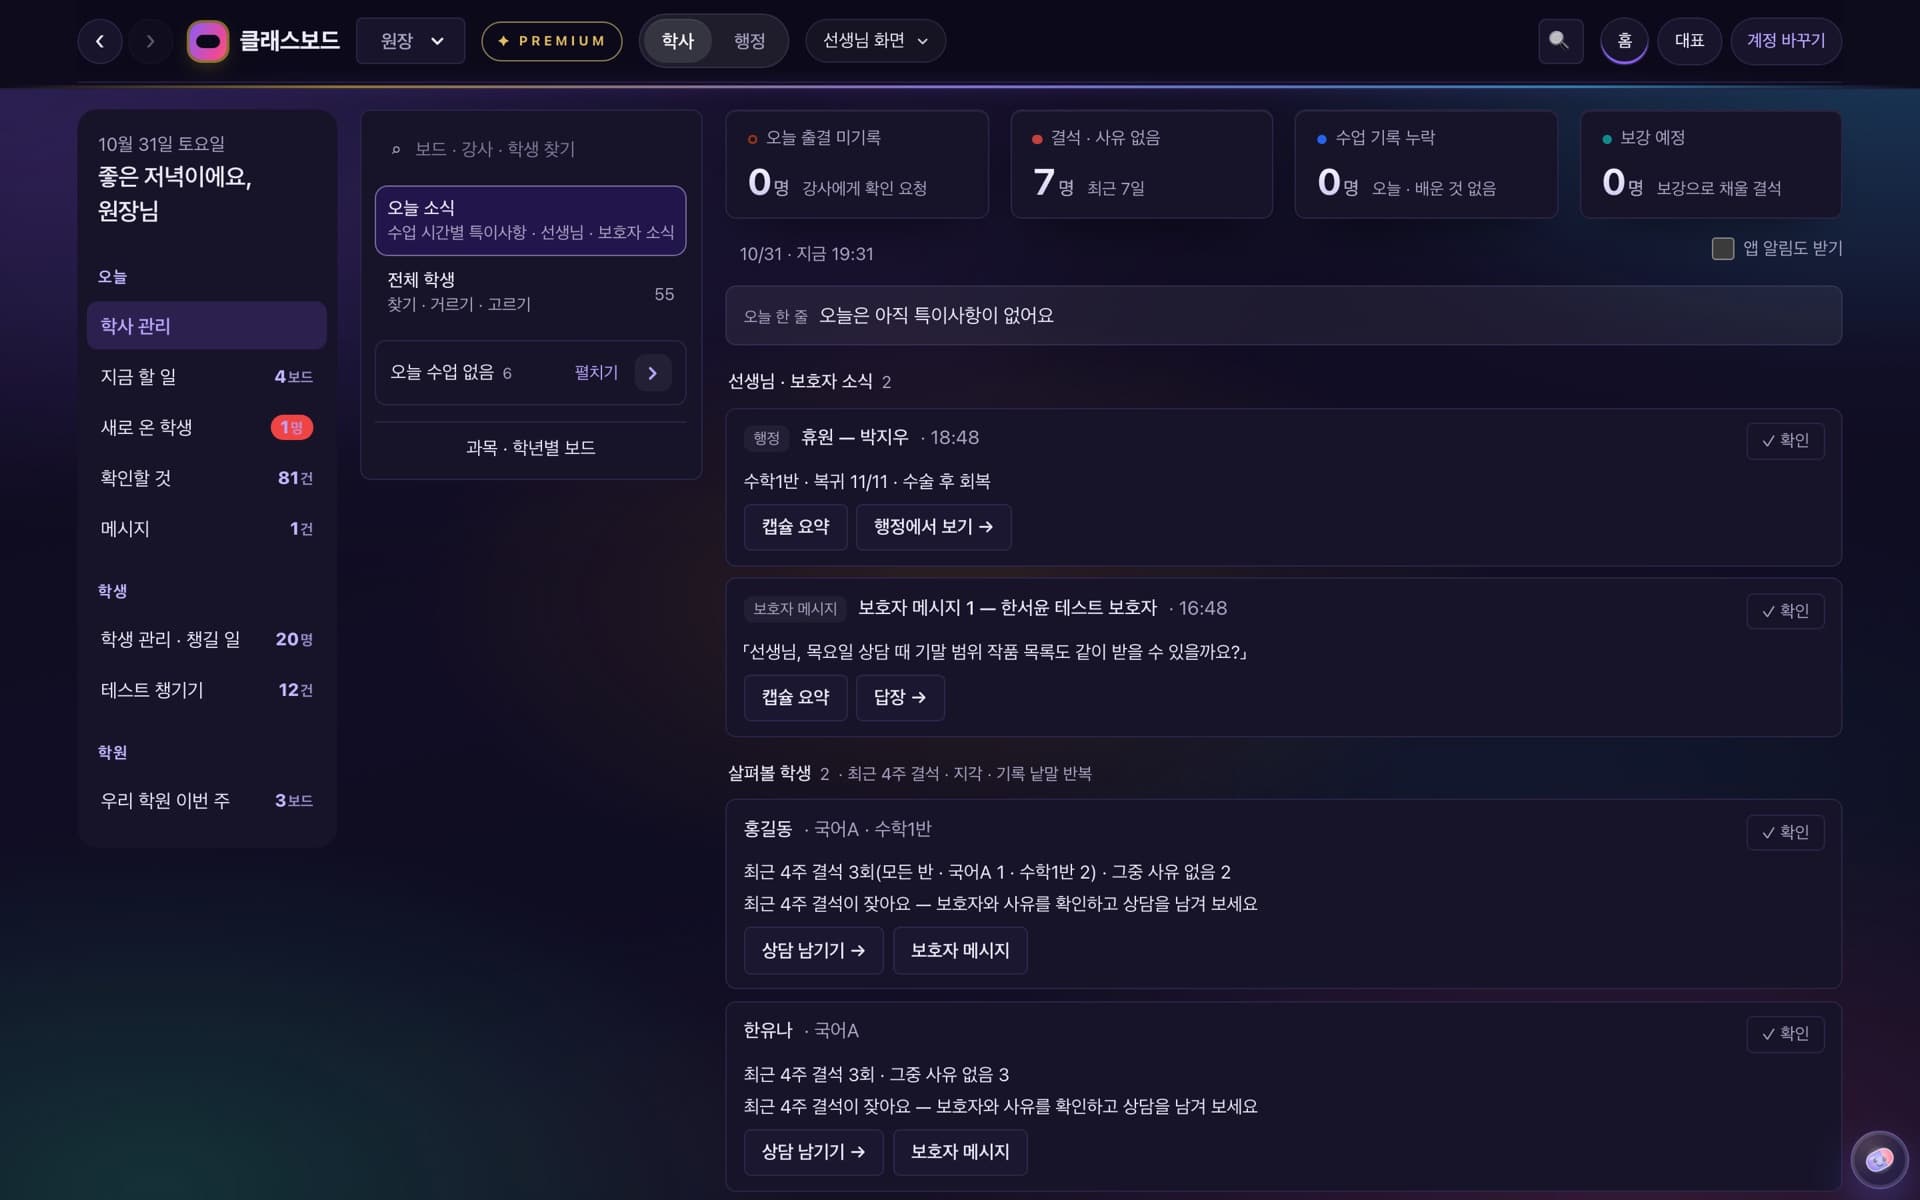Open 확인할 것 in the sidebar

point(207,478)
